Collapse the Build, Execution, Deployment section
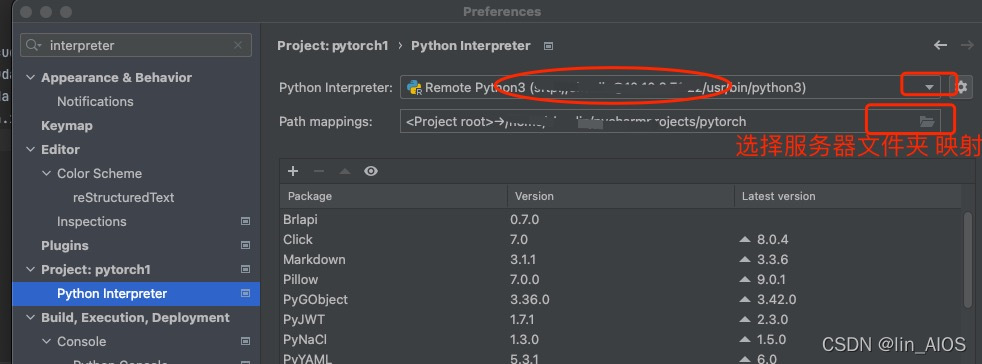The width and height of the screenshot is (982, 364). click(29, 318)
